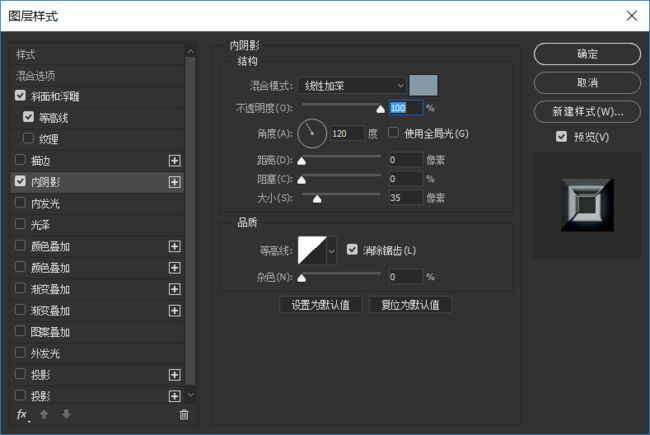Click the 取消 button
650x435 pixels.
(587, 83)
